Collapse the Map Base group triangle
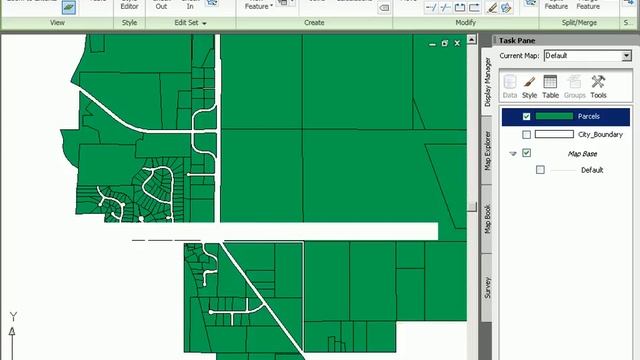Viewport: 640px width, 360px height. (x=513, y=154)
